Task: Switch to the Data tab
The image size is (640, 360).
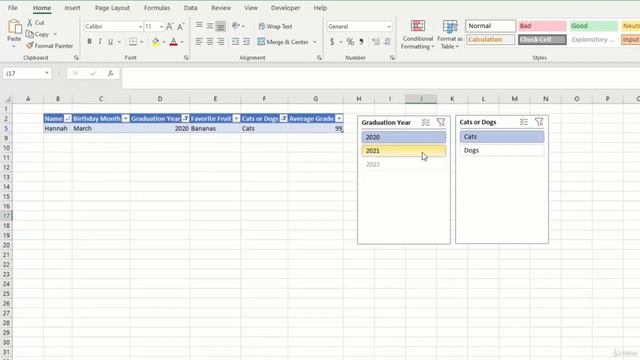Action: click(x=191, y=8)
